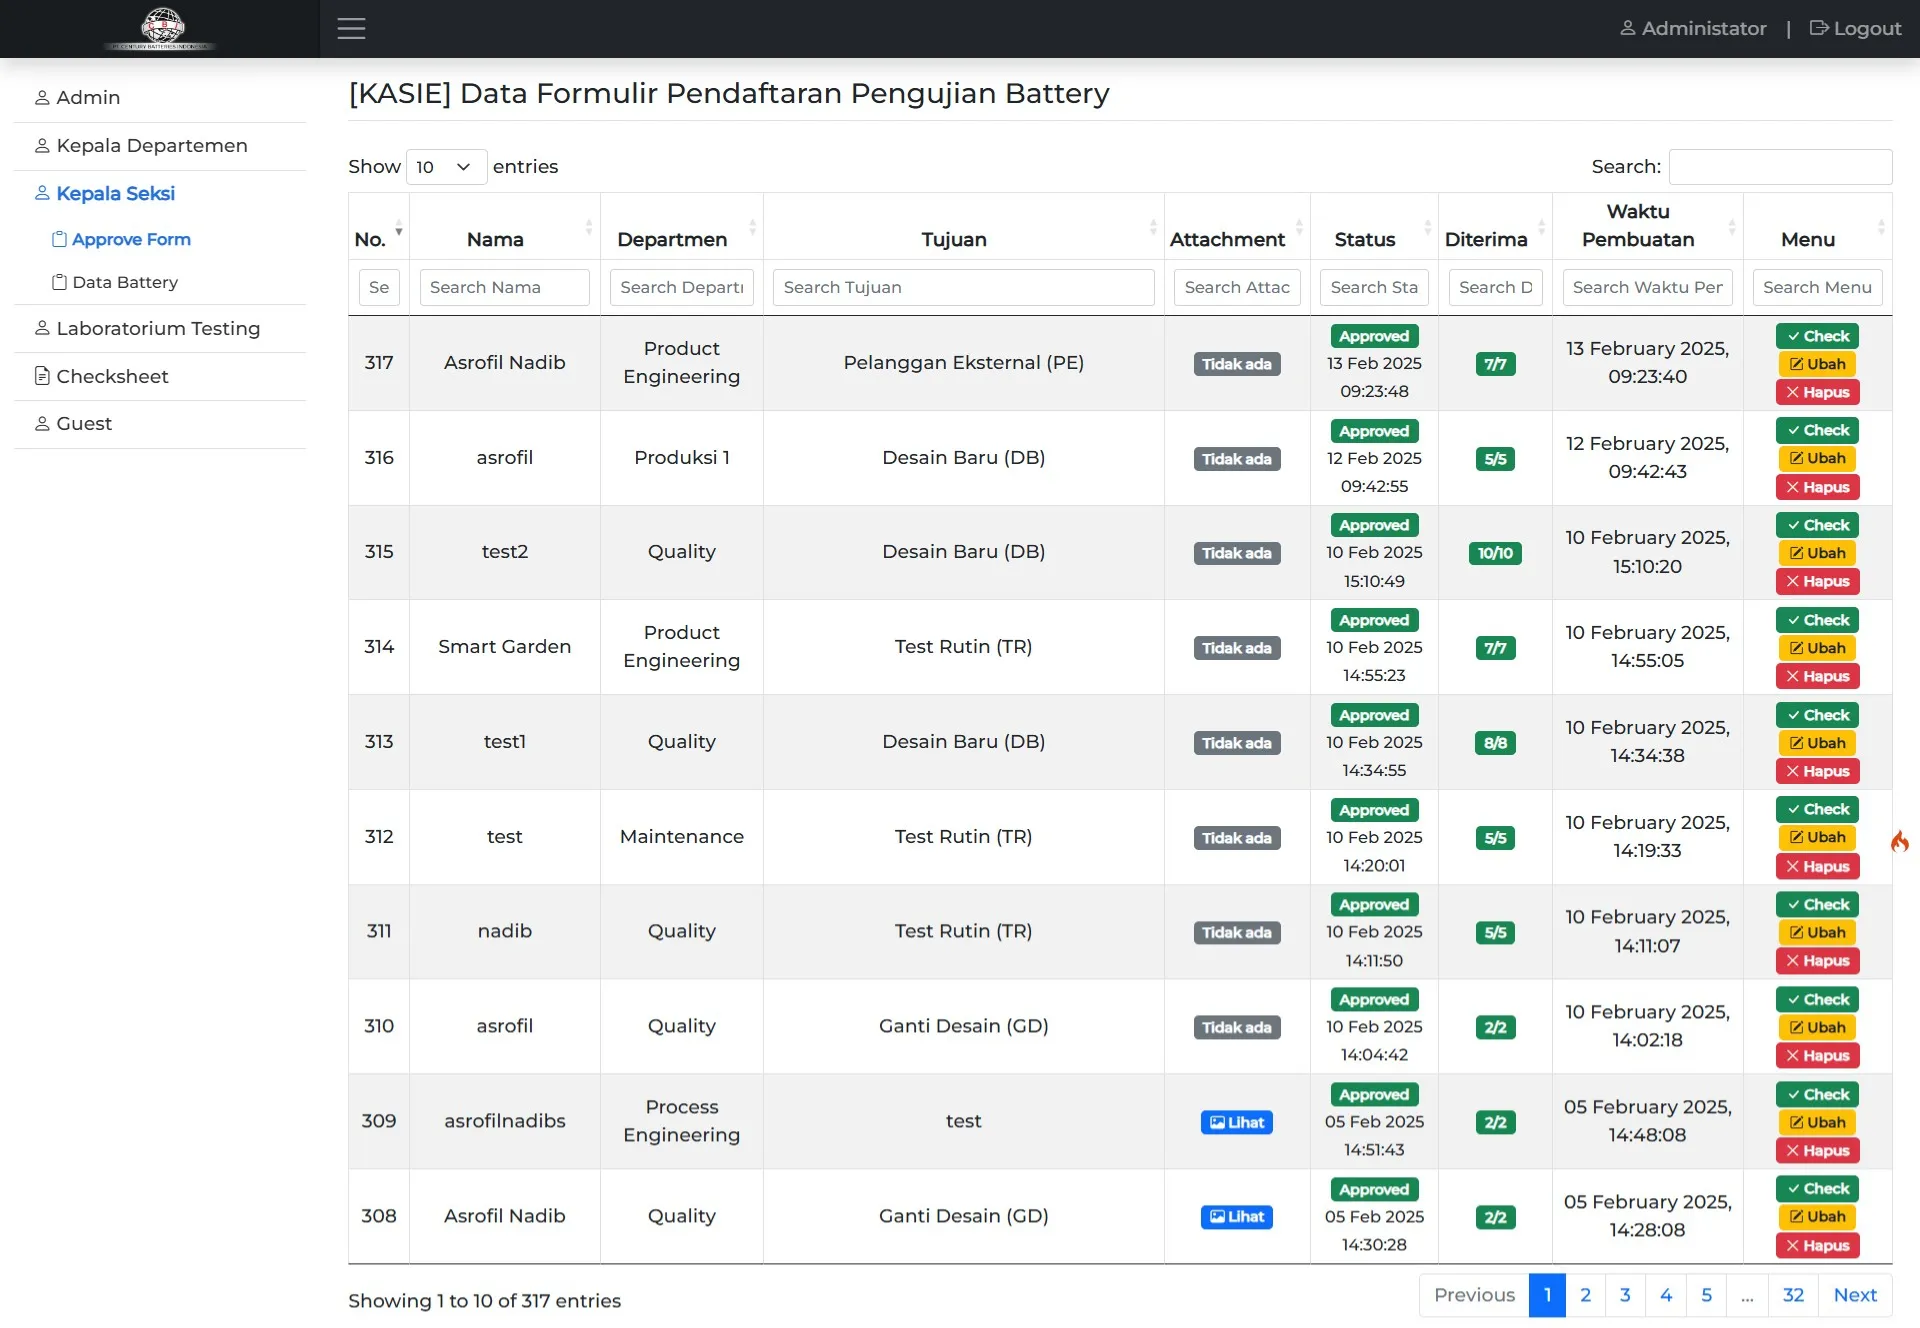Open the Administrator profile link
Viewport: 1920px width, 1328px height.
(x=1693, y=28)
